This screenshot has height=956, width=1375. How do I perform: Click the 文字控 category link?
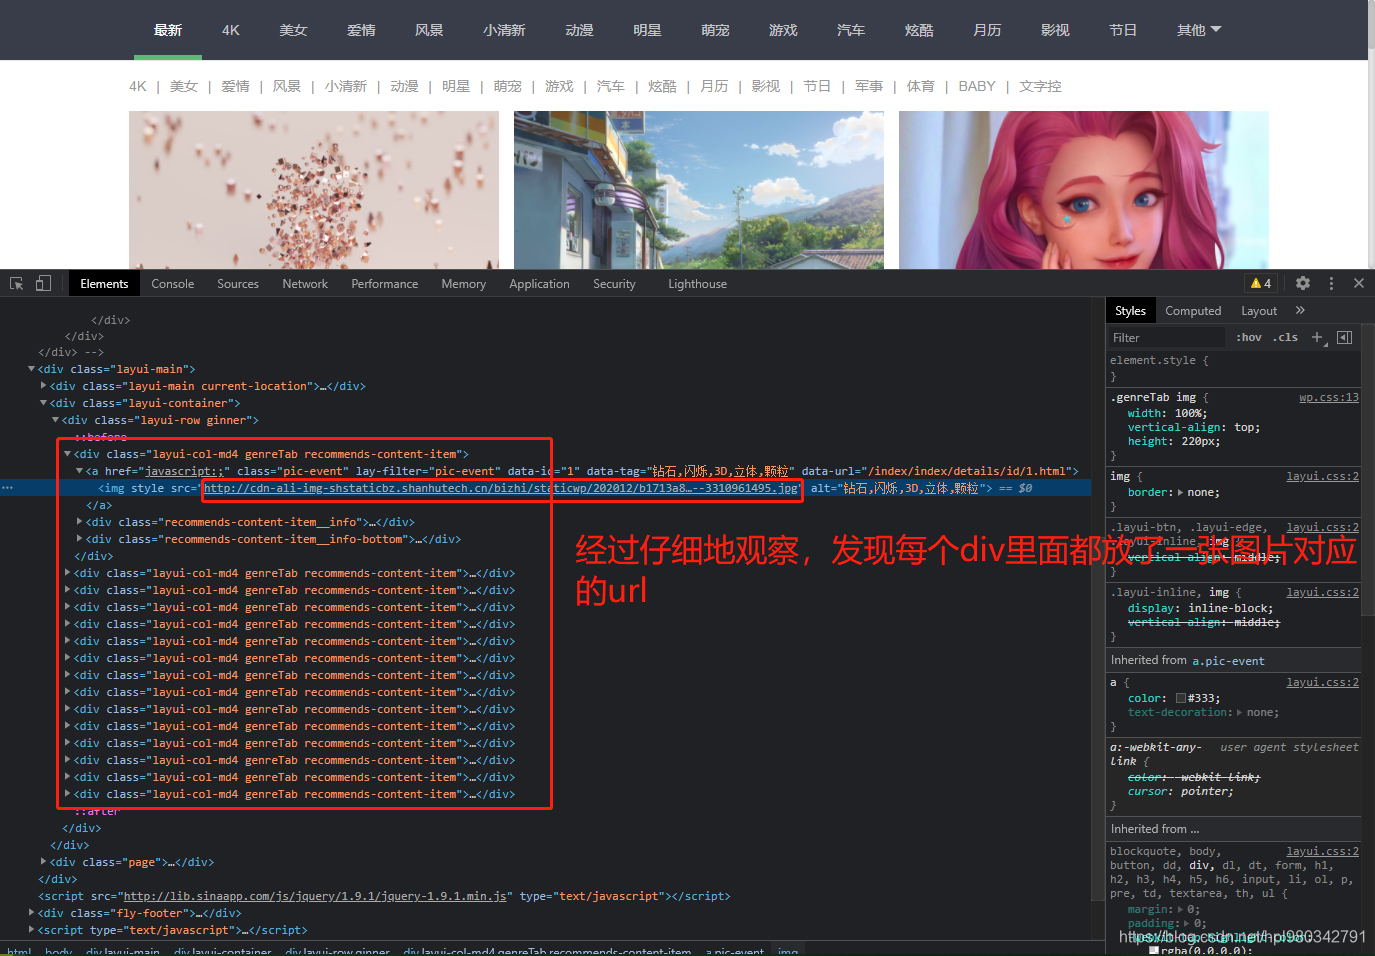click(1040, 86)
